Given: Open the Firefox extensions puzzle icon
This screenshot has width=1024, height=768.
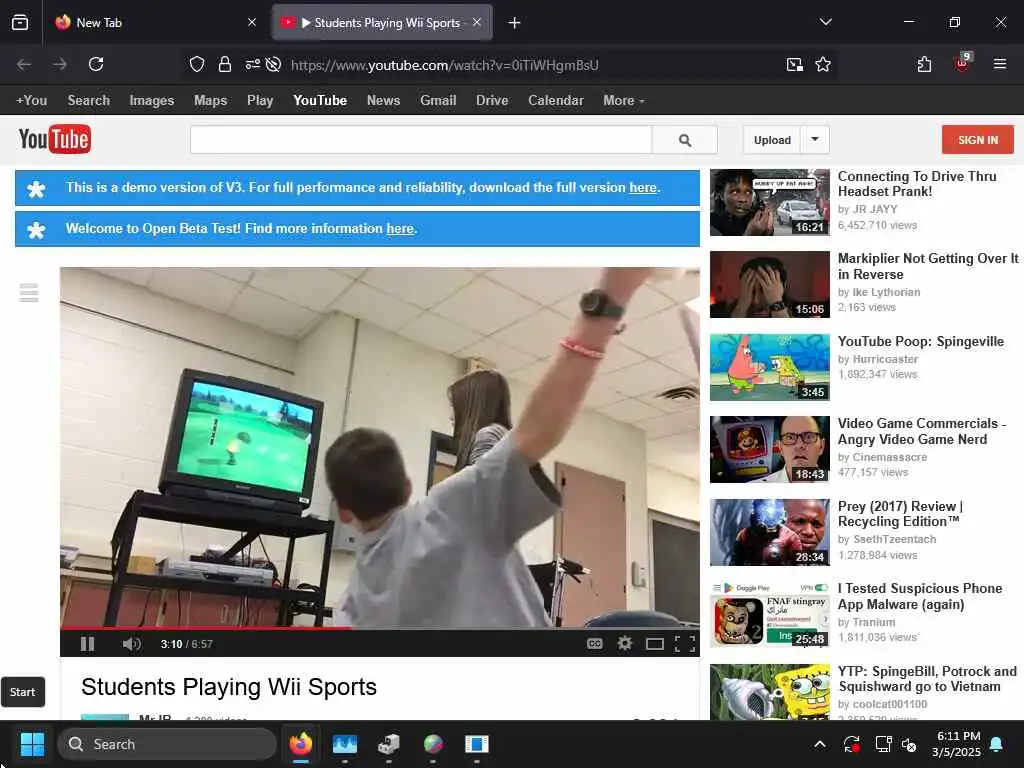Looking at the screenshot, I should pos(924,64).
